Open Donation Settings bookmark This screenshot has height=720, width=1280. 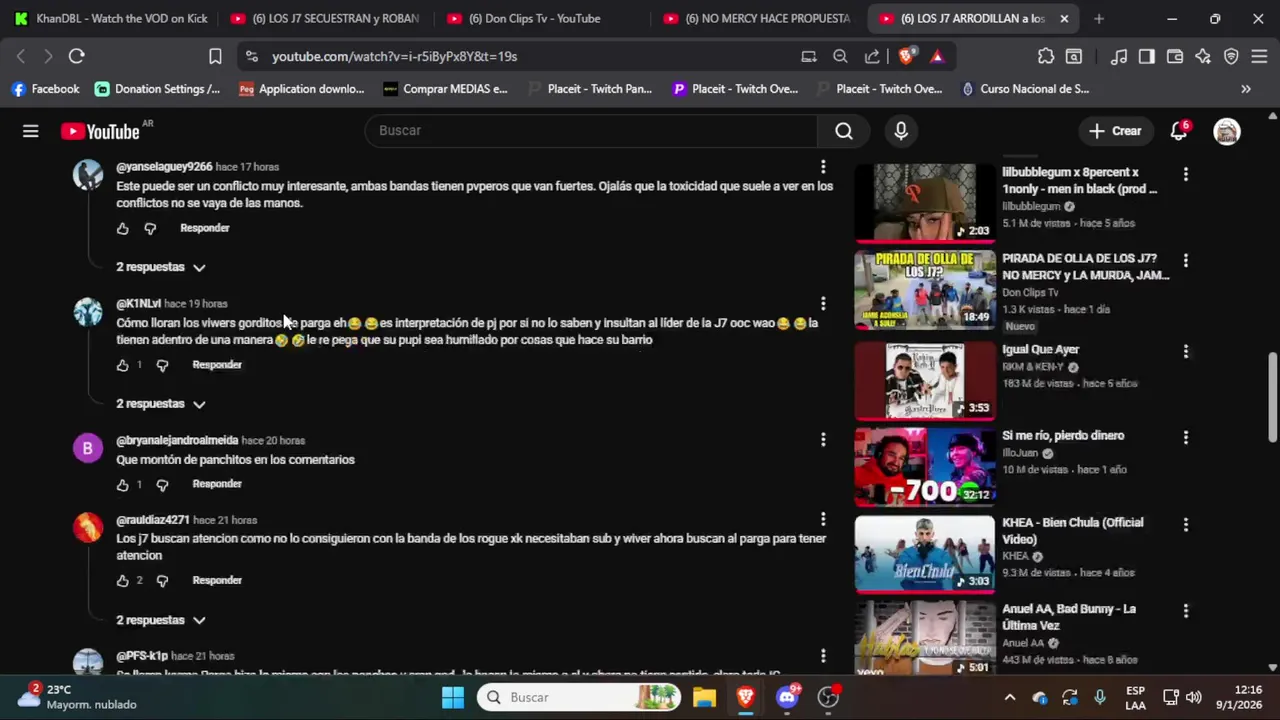pos(158,89)
